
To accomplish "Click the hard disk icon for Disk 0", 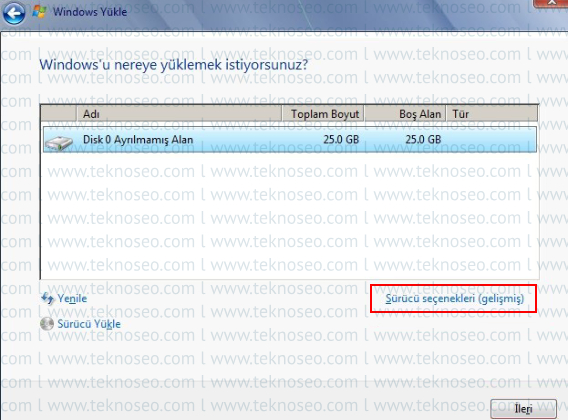I will [x=58, y=142].
